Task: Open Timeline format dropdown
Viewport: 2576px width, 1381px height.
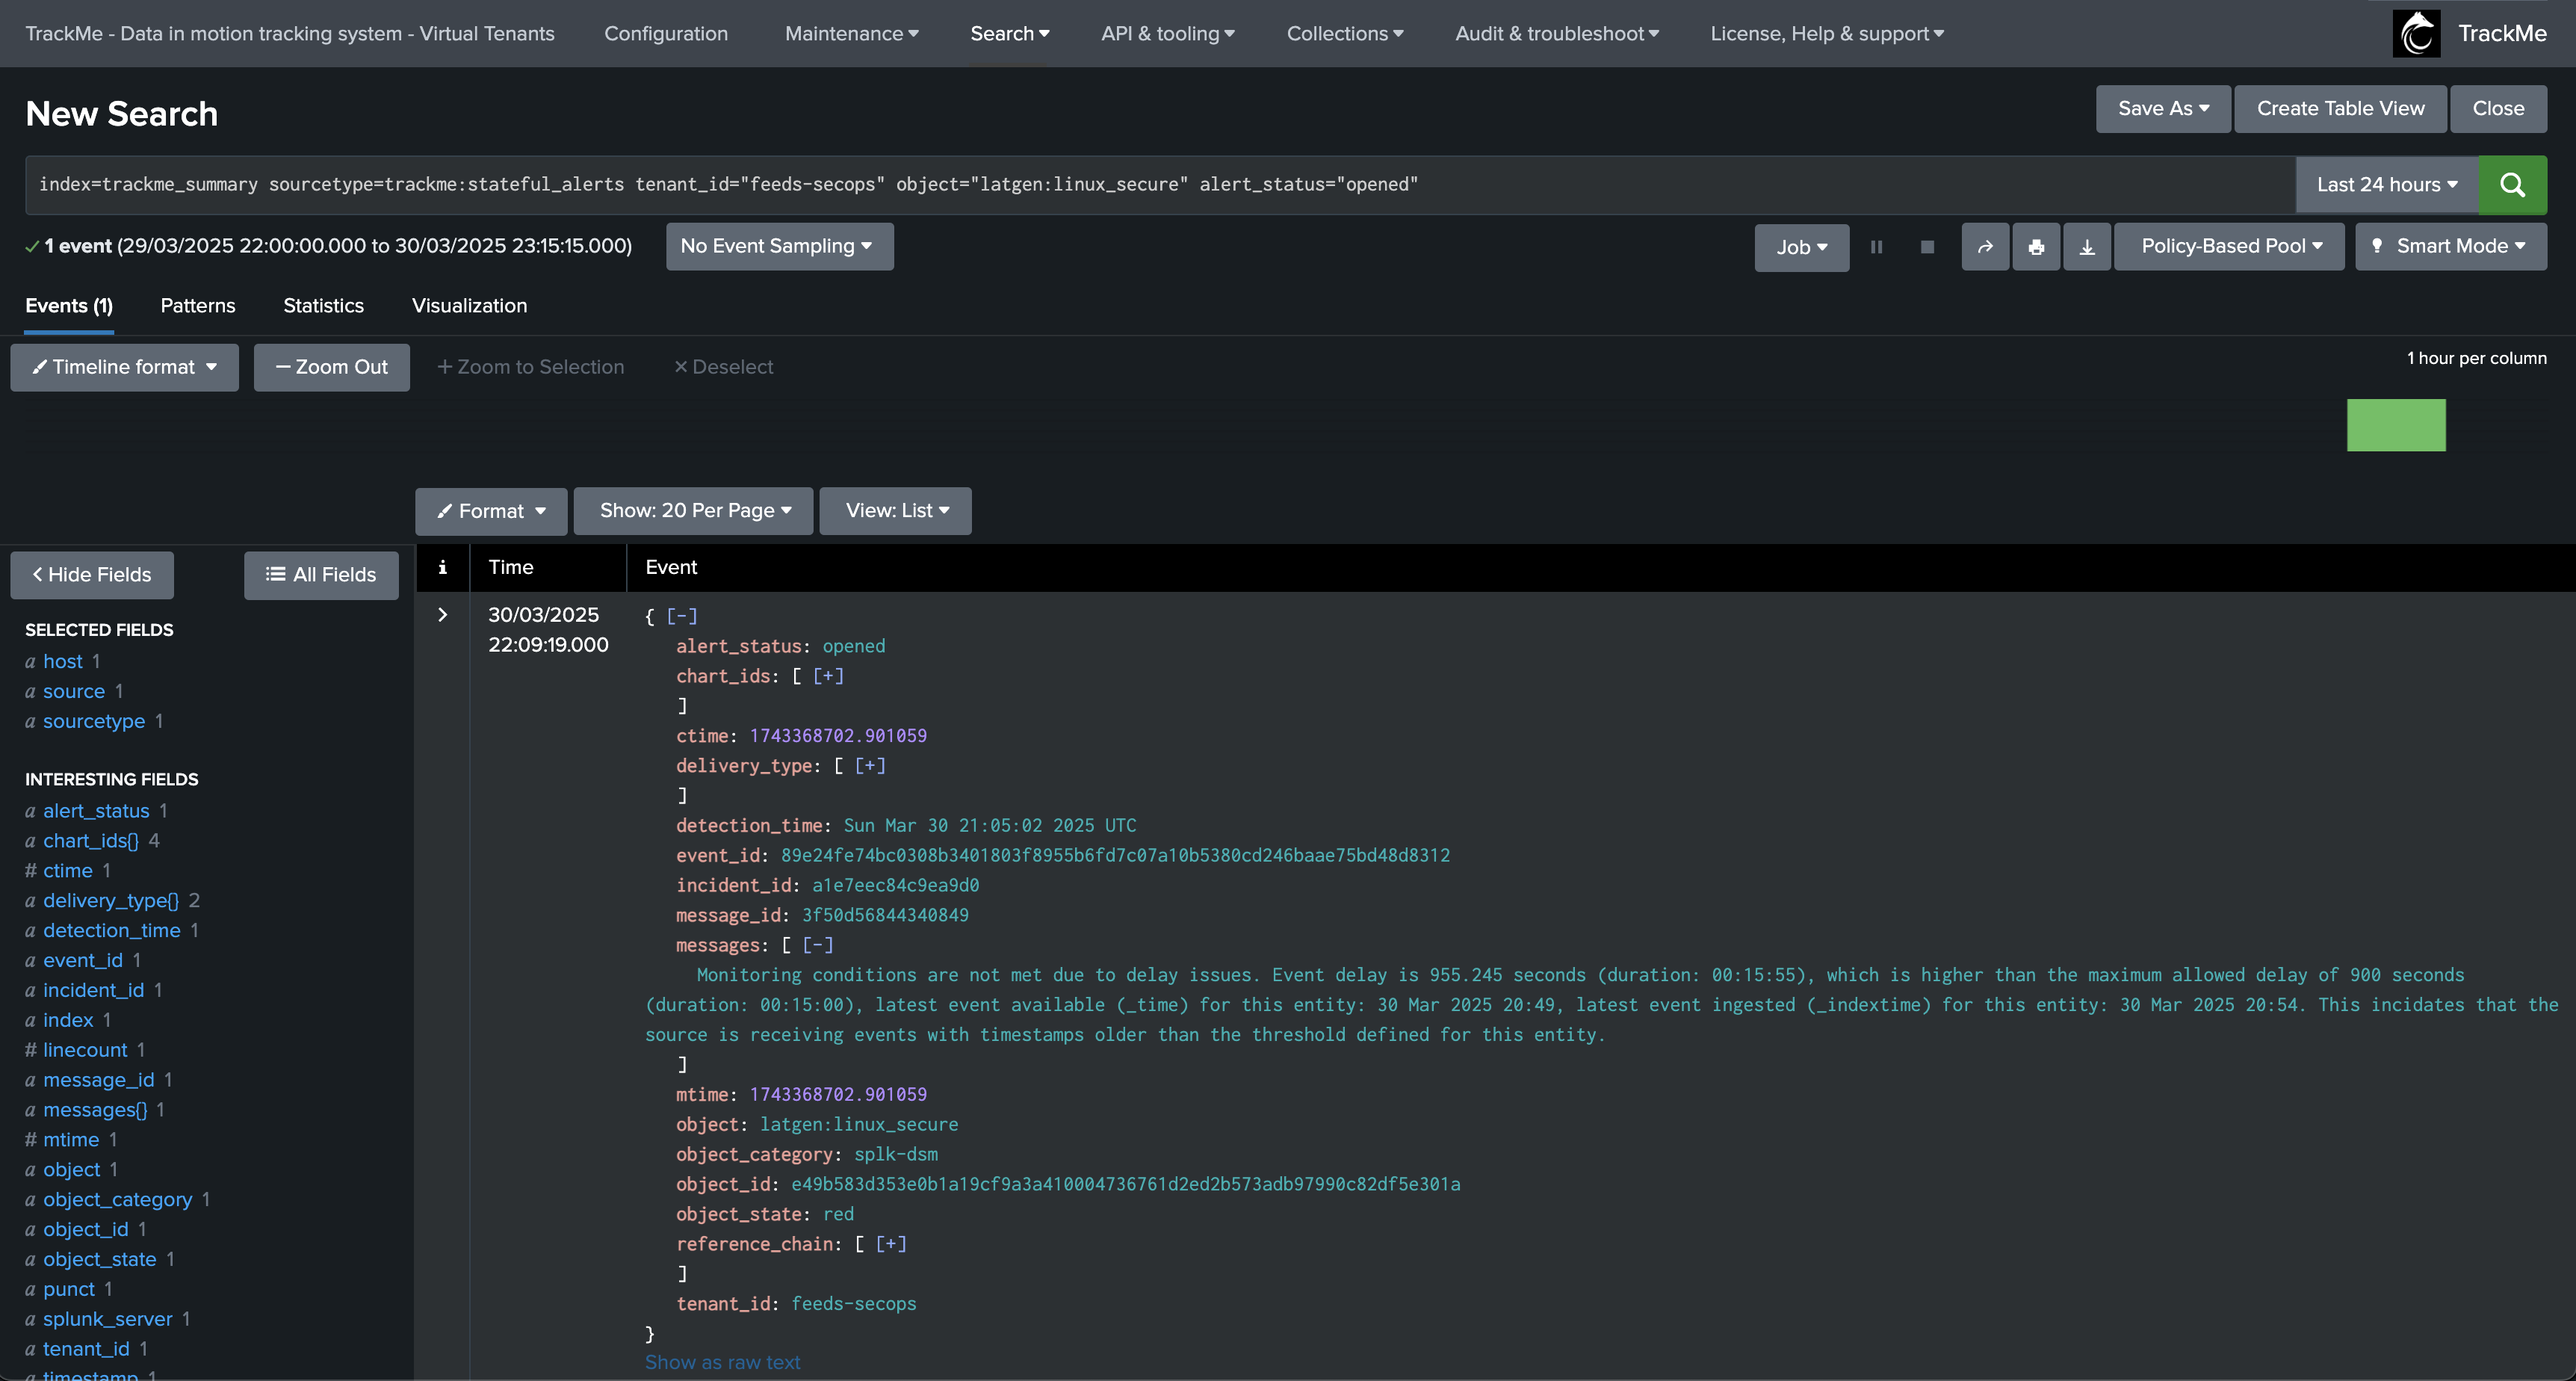Action: (x=124, y=367)
